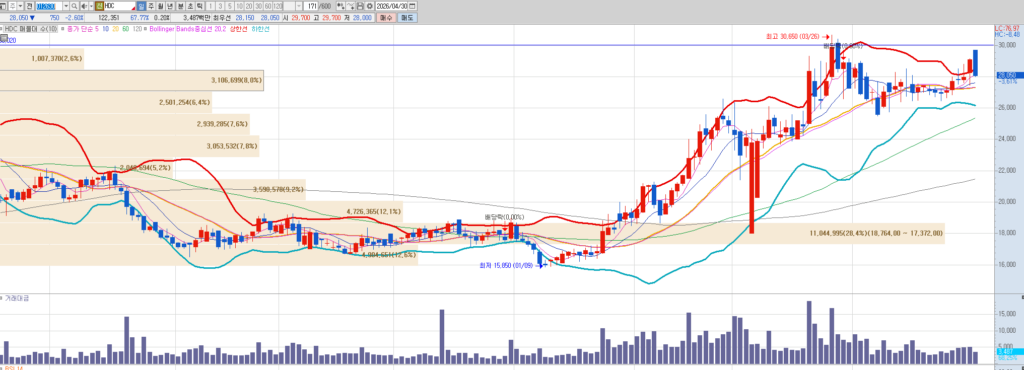Click the 11,044,995(28.4%) volume profile label
This screenshot has width=1024, height=370.
pos(876,233)
